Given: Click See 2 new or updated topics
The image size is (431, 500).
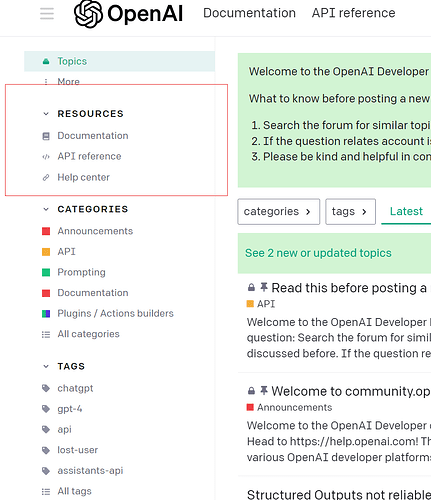Looking at the screenshot, I should (x=318, y=253).
